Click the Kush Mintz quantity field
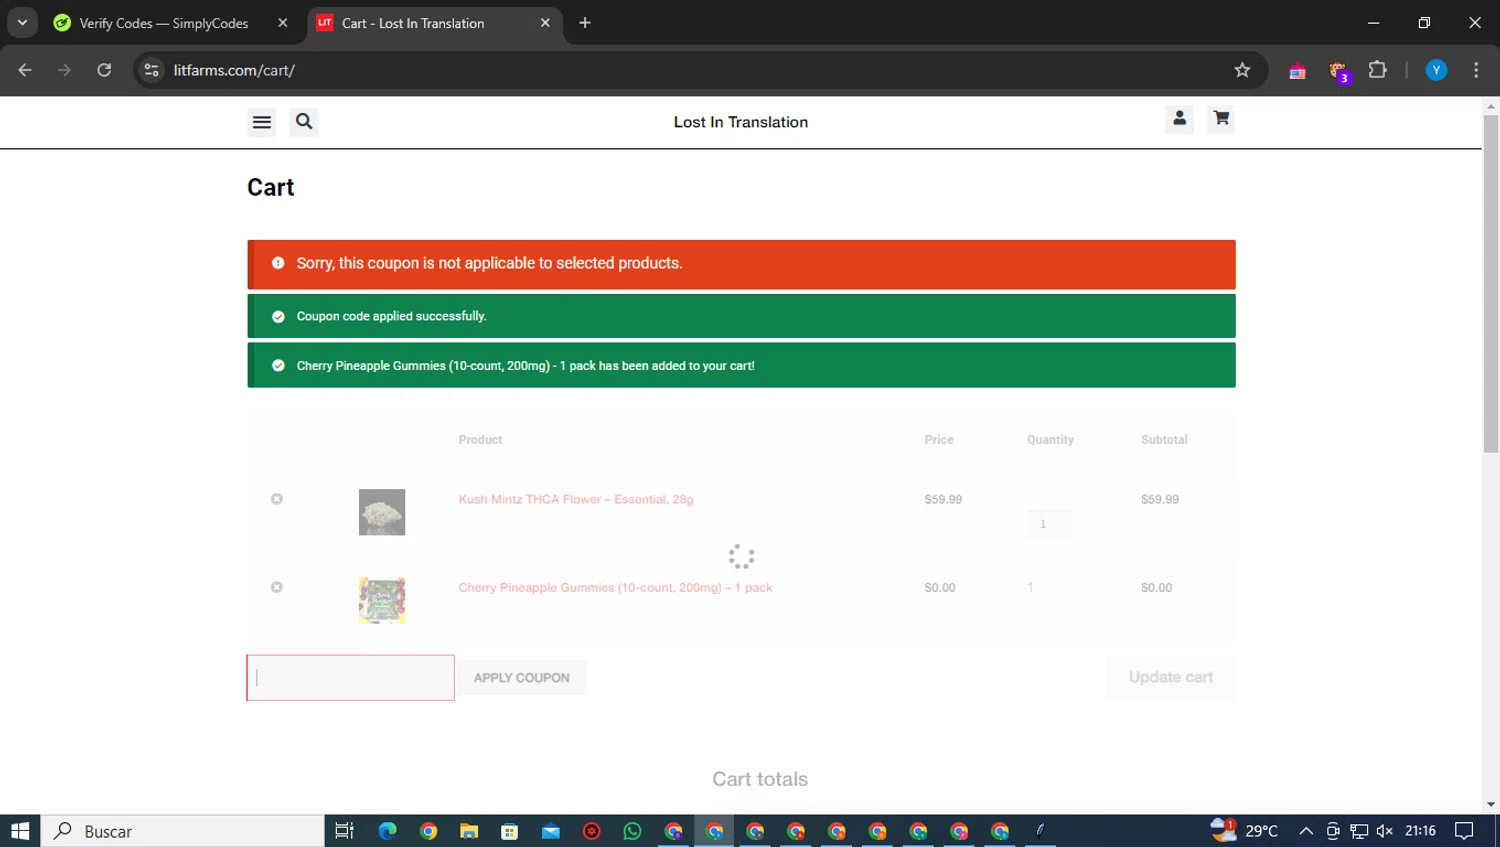This screenshot has height=847, width=1500. click(x=1049, y=524)
